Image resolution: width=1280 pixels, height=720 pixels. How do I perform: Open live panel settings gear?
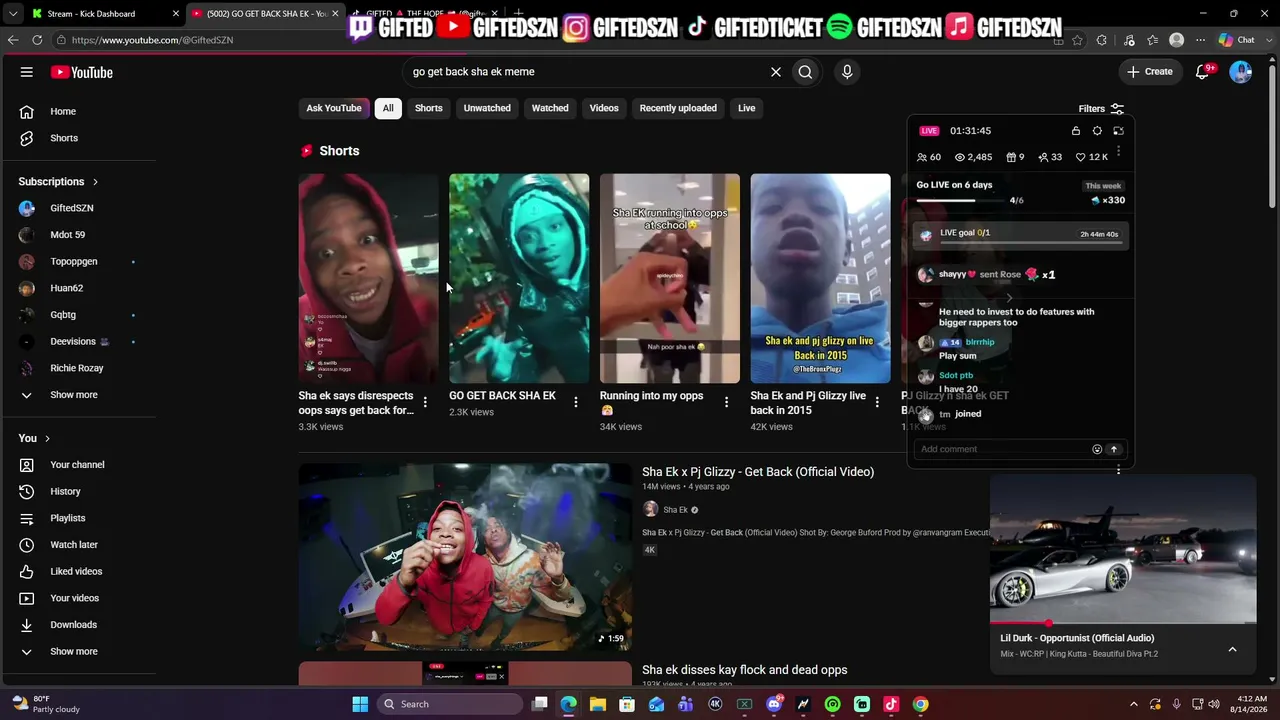coord(1097,131)
